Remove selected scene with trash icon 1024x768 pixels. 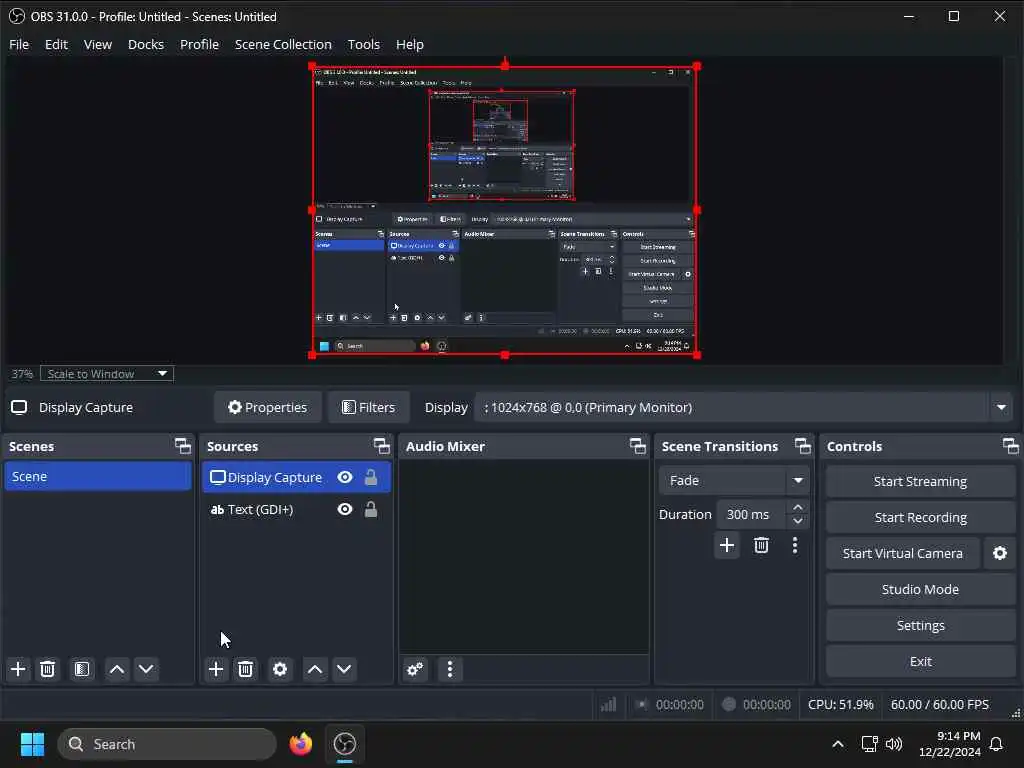click(48, 669)
